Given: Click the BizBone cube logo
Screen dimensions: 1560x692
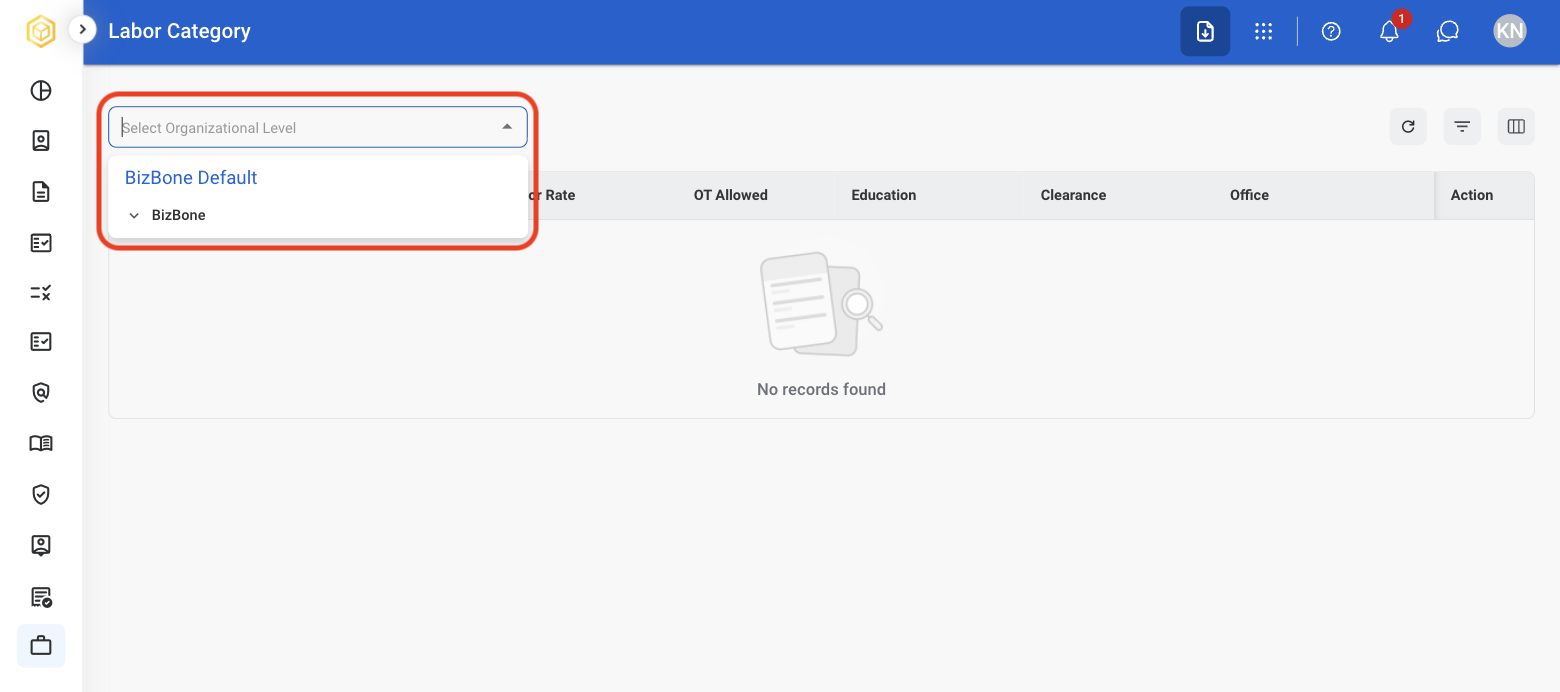Looking at the screenshot, I should point(41,31).
